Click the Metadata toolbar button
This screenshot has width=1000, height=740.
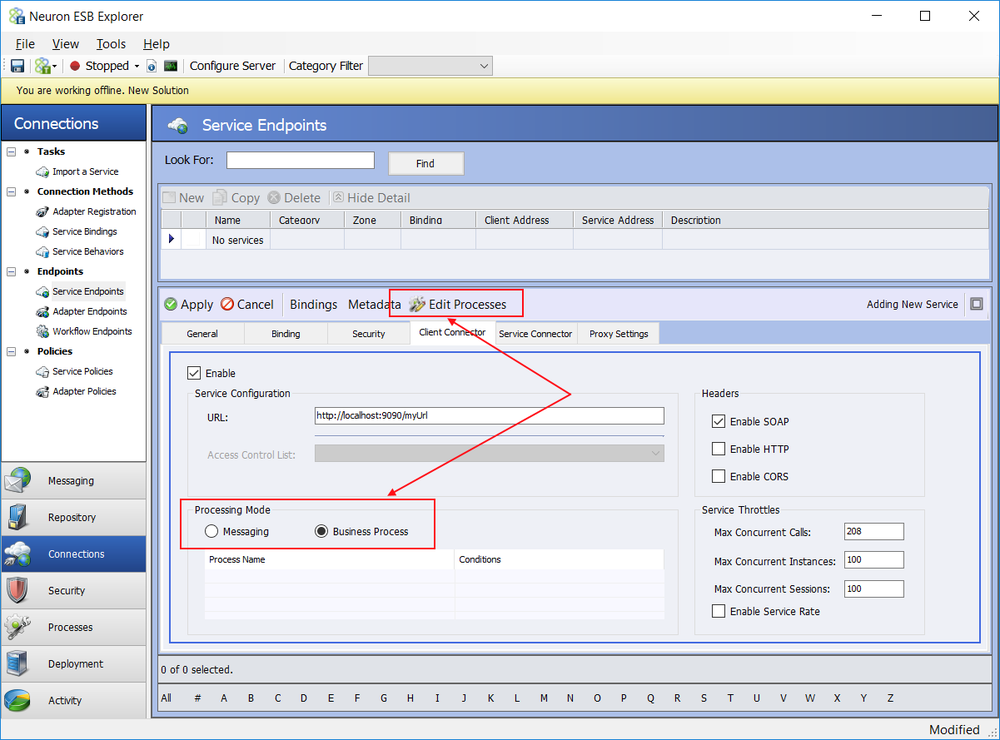pyautogui.click(x=374, y=304)
